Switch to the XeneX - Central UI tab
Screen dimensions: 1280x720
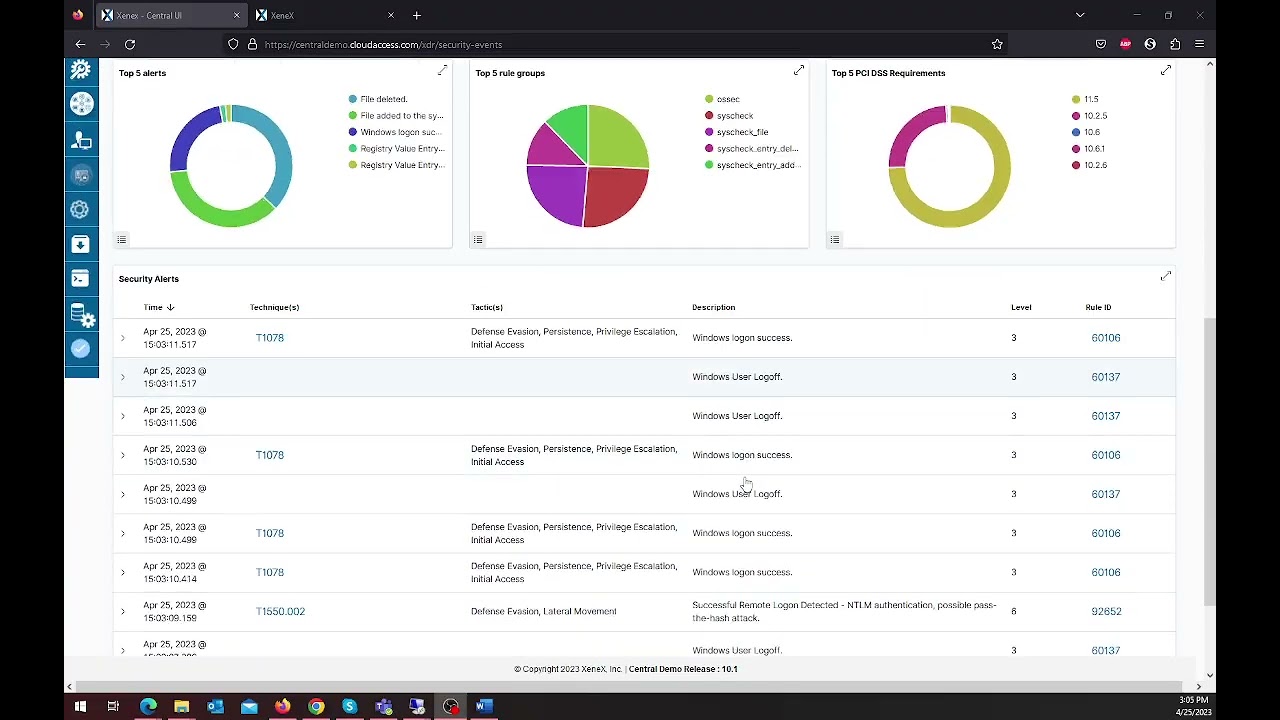pos(169,15)
